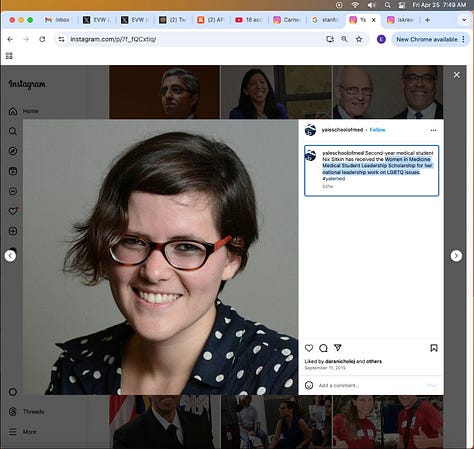Click the macOS volume menu bar icon

coord(371,5)
